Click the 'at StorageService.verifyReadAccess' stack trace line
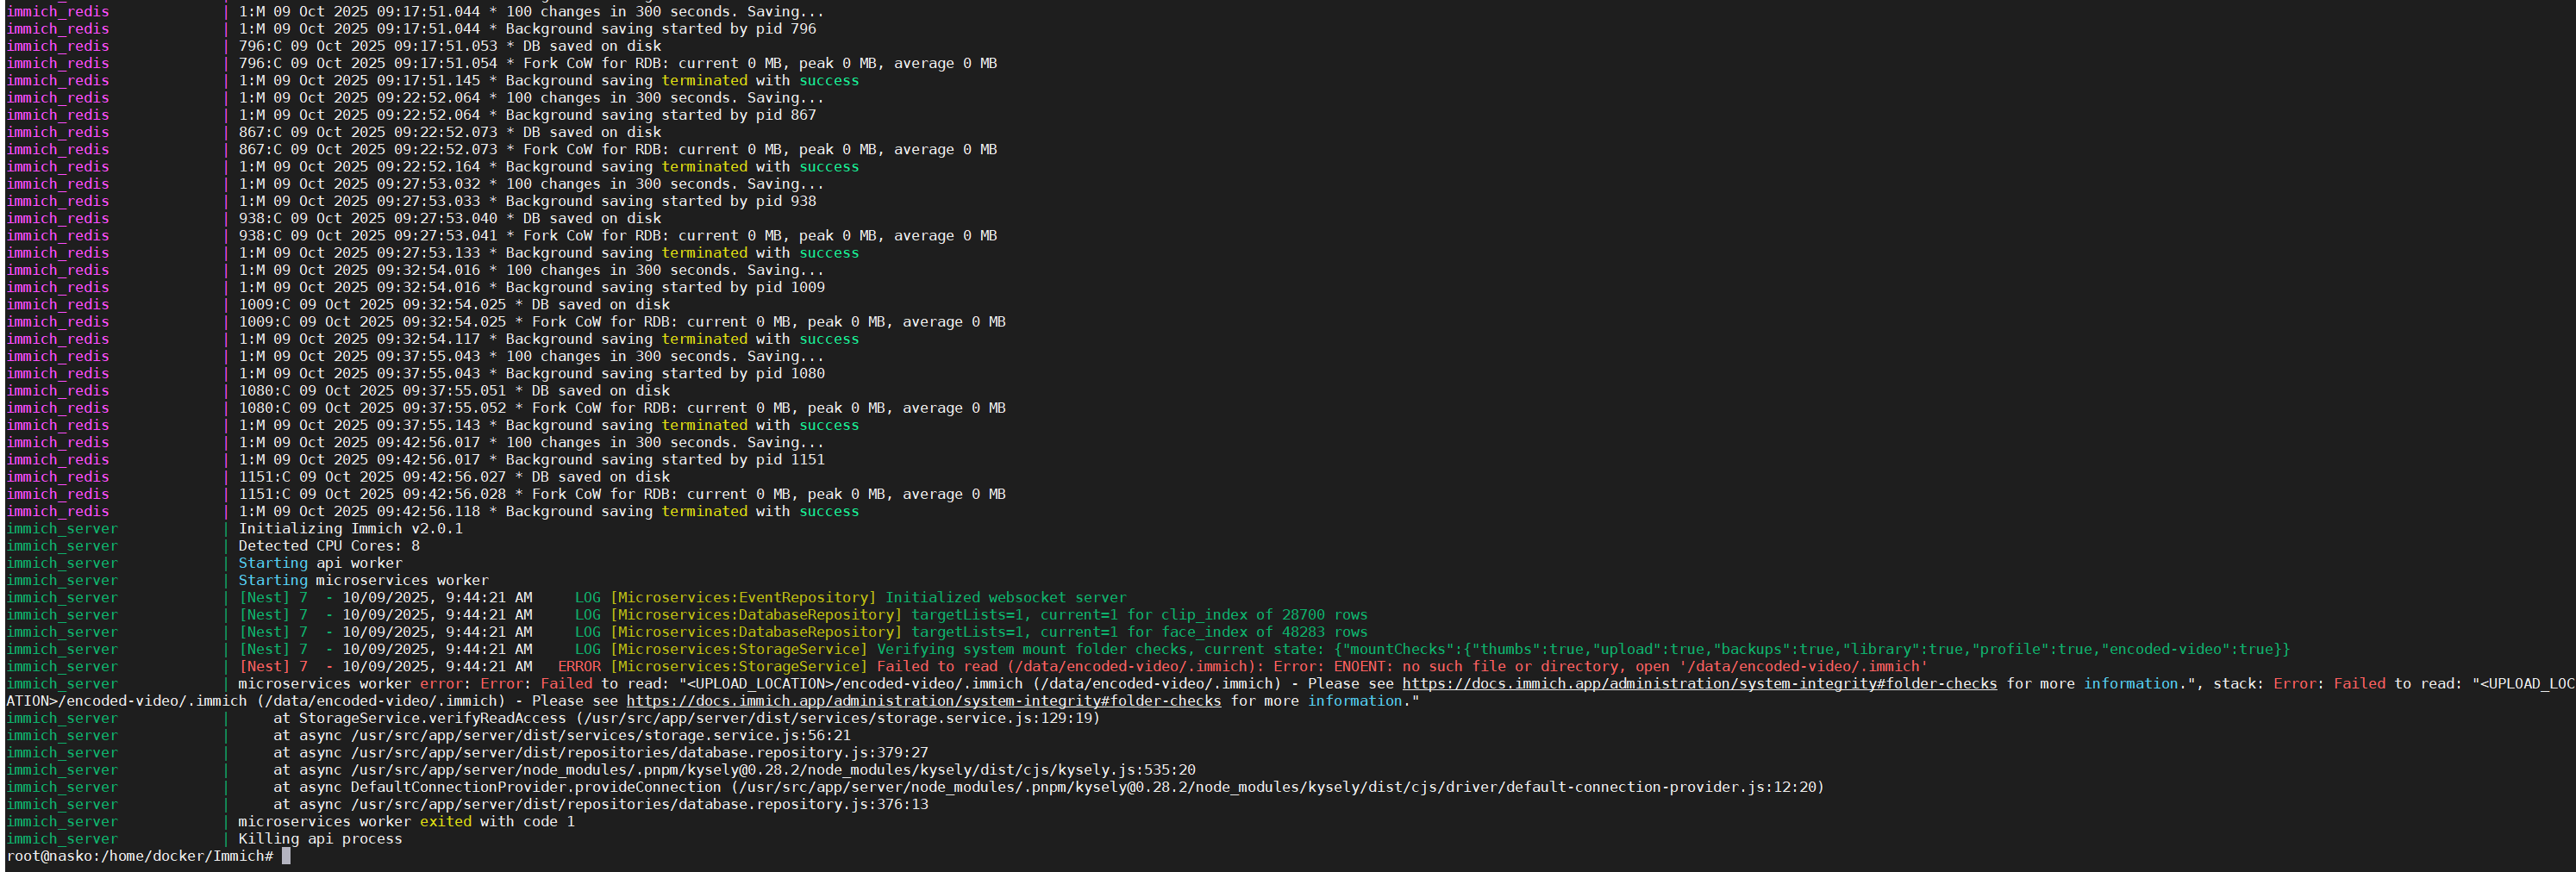 click(x=686, y=718)
